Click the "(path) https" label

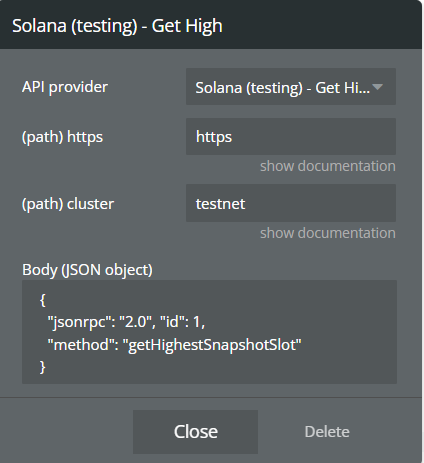62,137
